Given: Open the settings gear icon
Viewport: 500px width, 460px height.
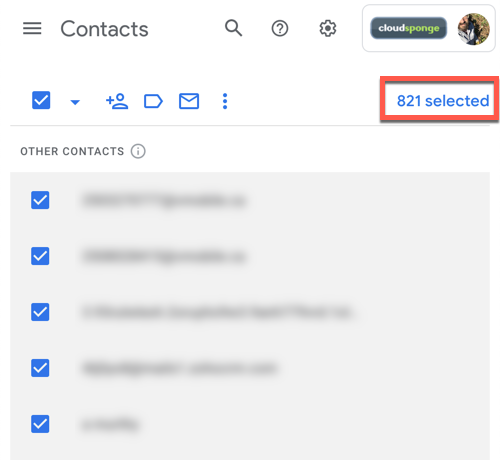Looking at the screenshot, I should (x=328, y=28).
